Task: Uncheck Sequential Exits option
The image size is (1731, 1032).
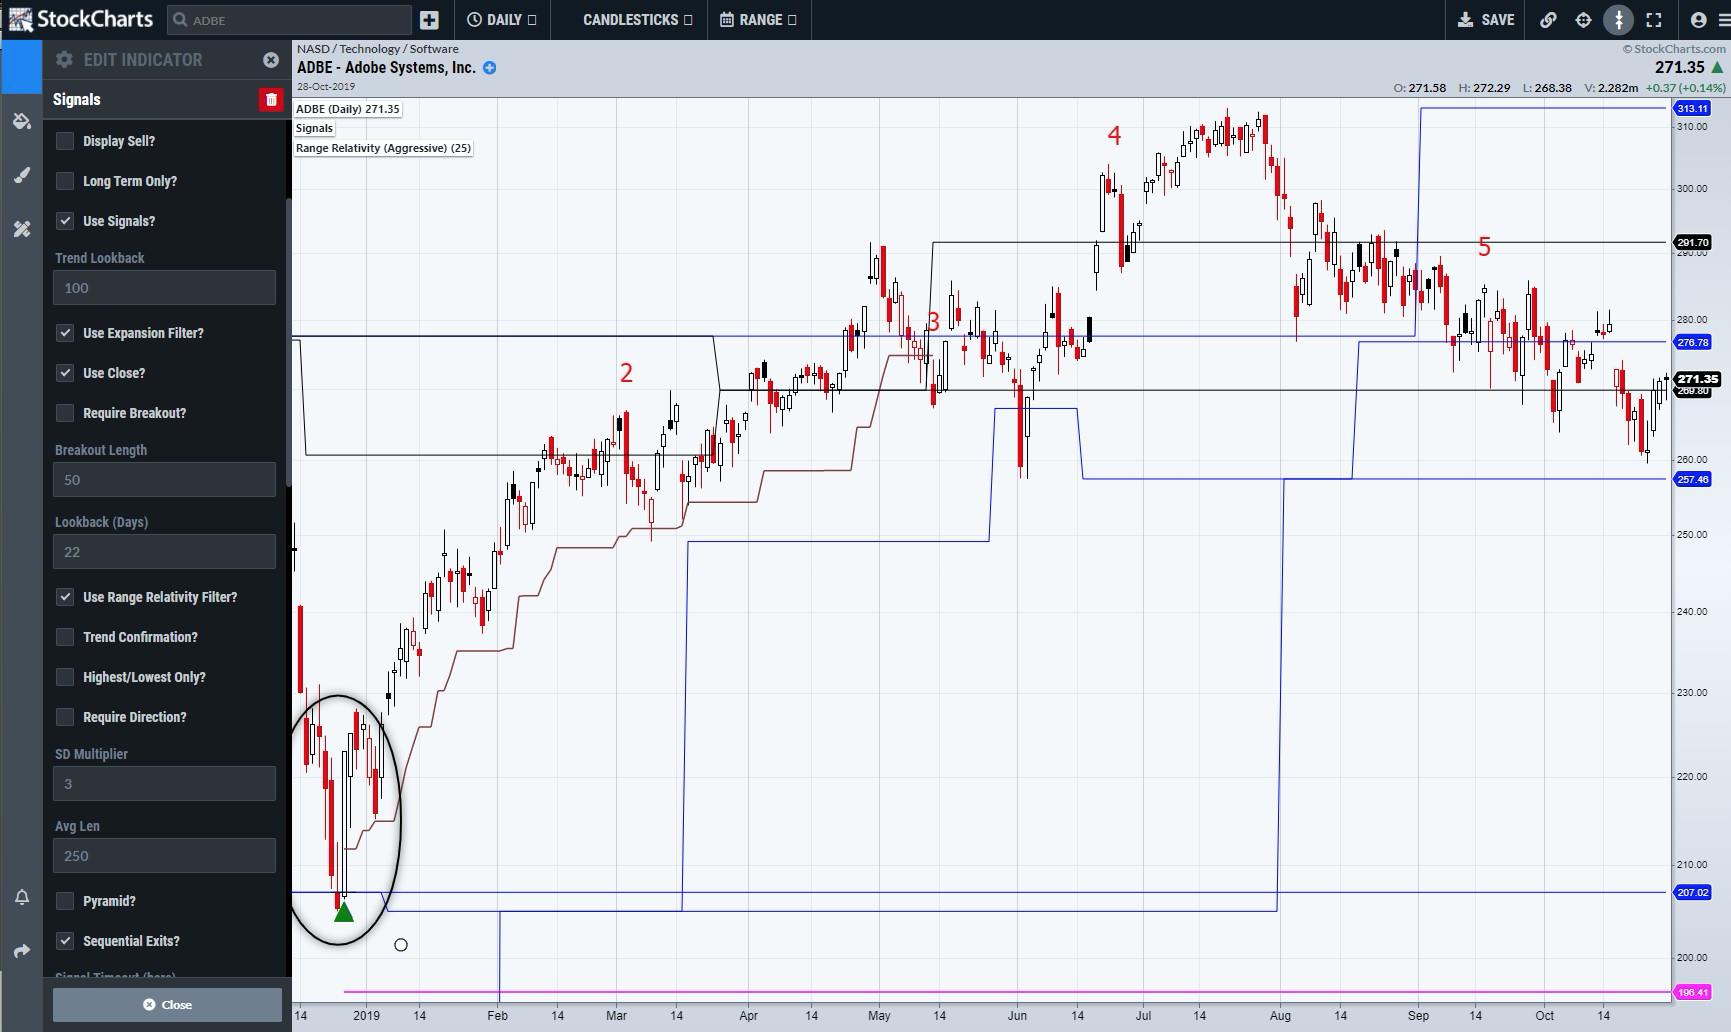Action: click(65, 941)
